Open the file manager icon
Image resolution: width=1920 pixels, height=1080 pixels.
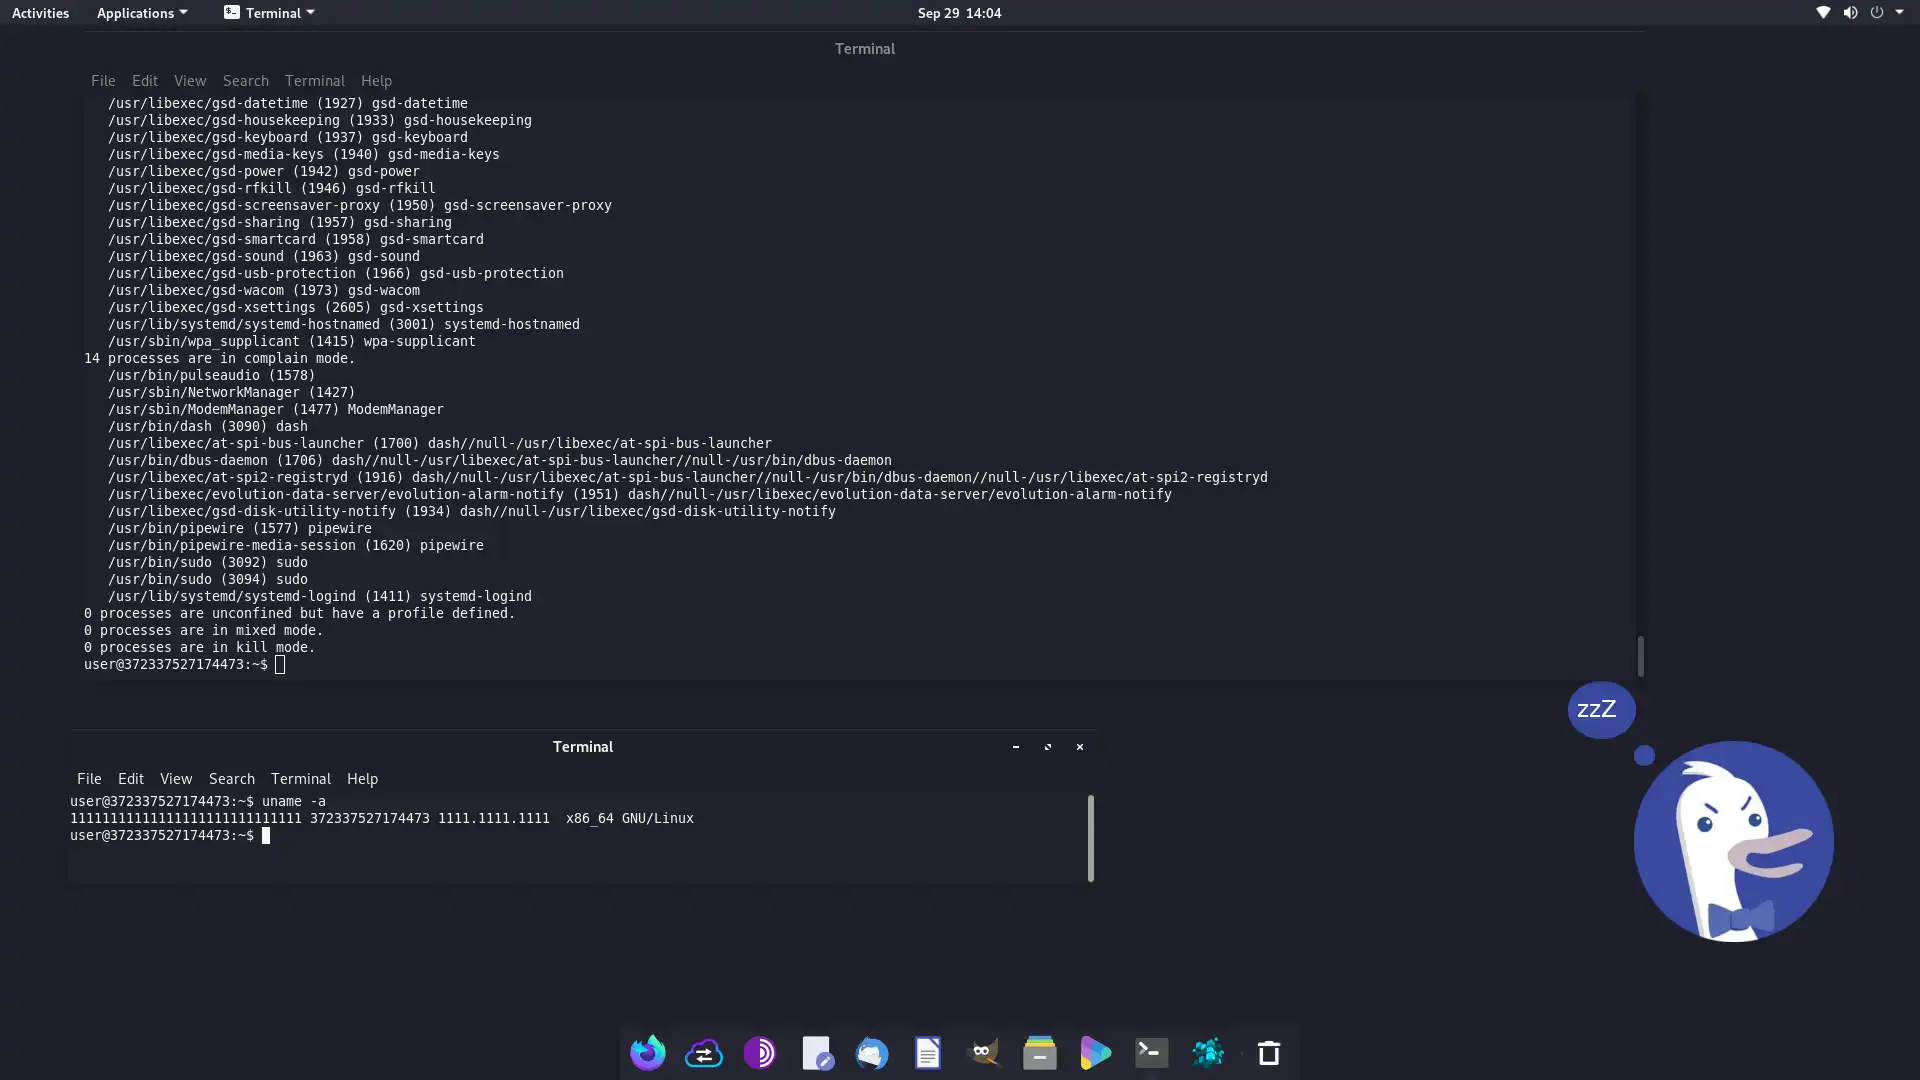1039,1052
